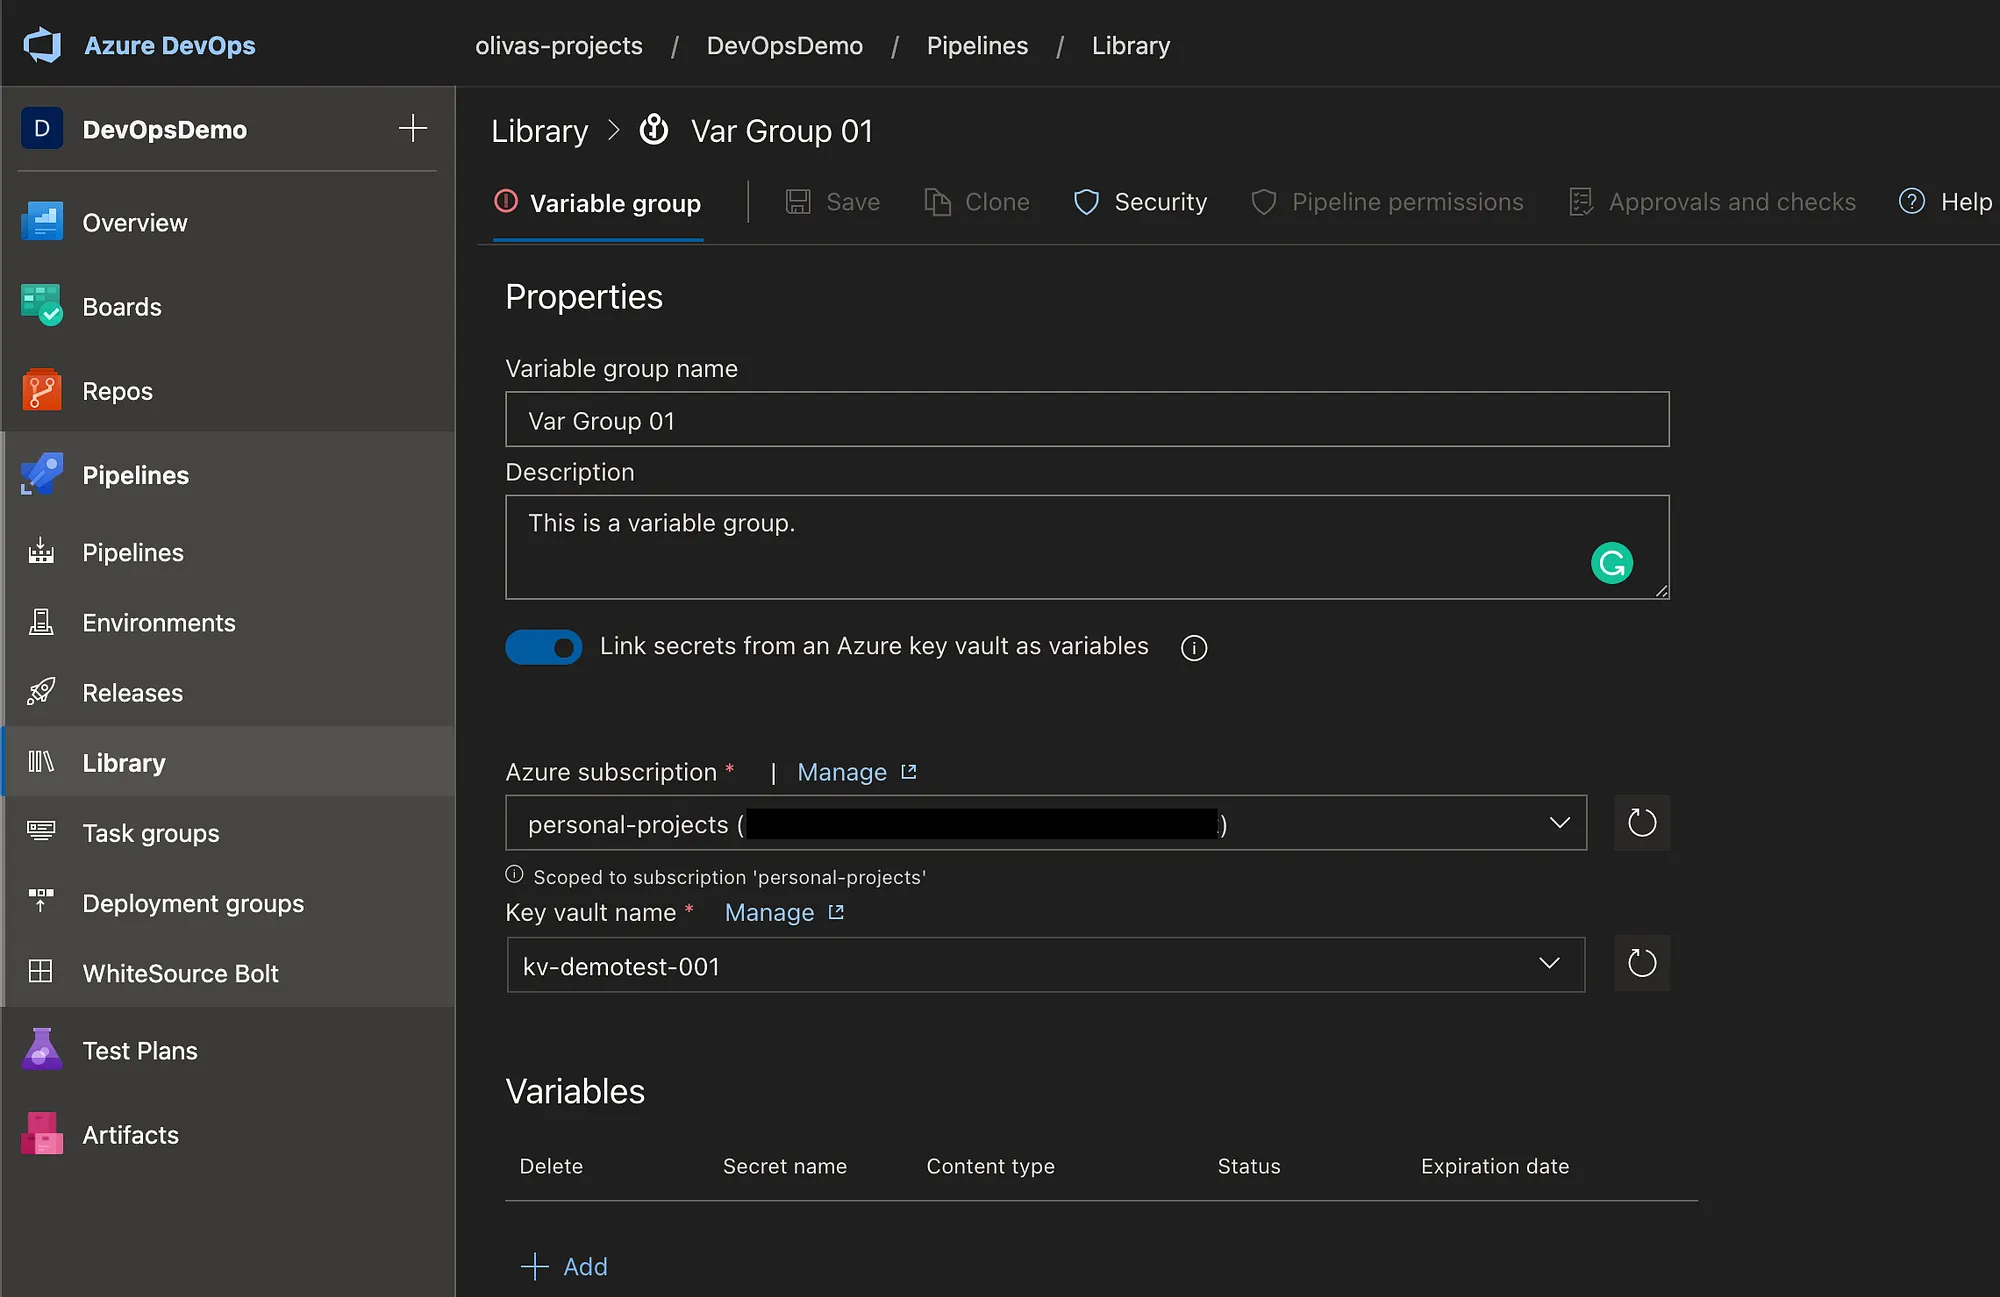Toggle Link secrets from Azure key vault switch
Image resolution: width=2000 pixels, height=1297 pixels.
click(x=544, y=647)
